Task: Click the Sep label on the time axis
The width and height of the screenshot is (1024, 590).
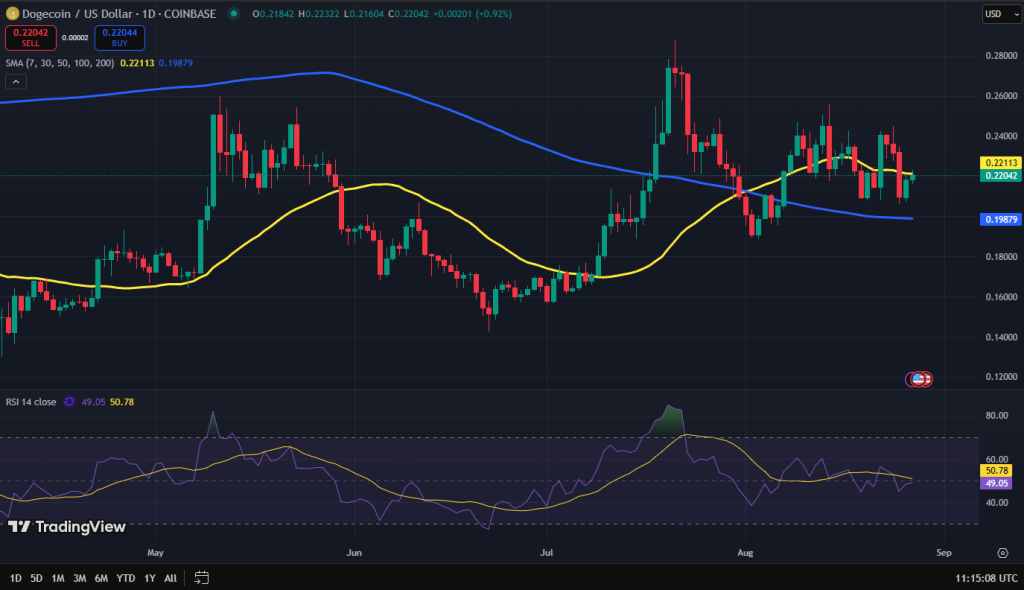Action: pyautogui.click(x=944, y=553)
